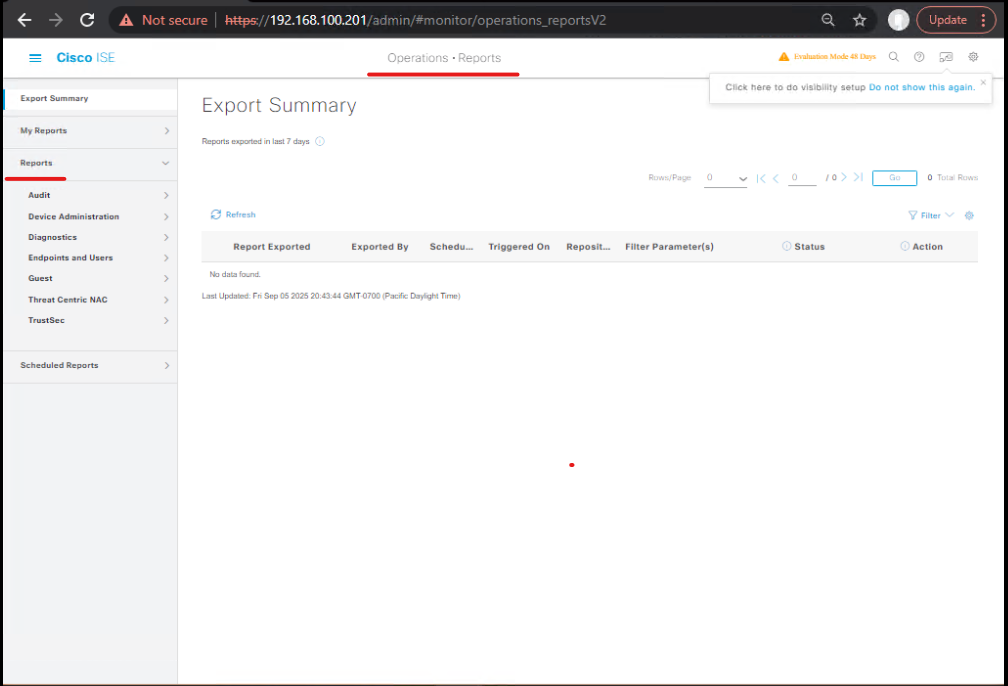Open ISE search magnifier icon
Image resolution: width=1008 pixels, height=686 pixels.
pyautogui.click(x=894, y=57)
